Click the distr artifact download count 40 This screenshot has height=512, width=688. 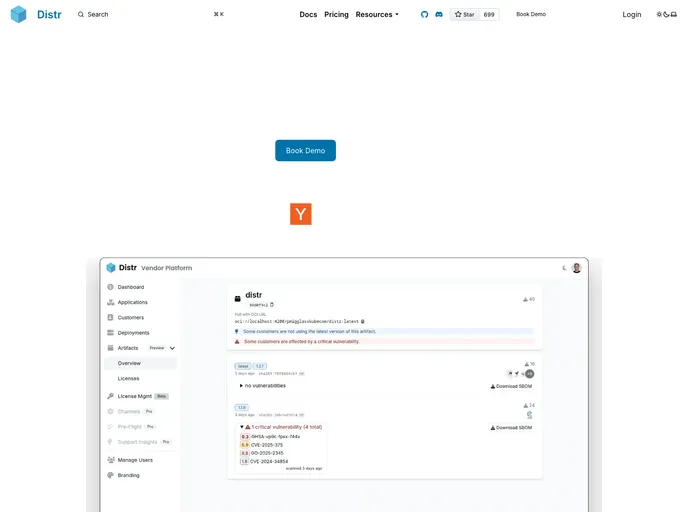pos(529,299)
